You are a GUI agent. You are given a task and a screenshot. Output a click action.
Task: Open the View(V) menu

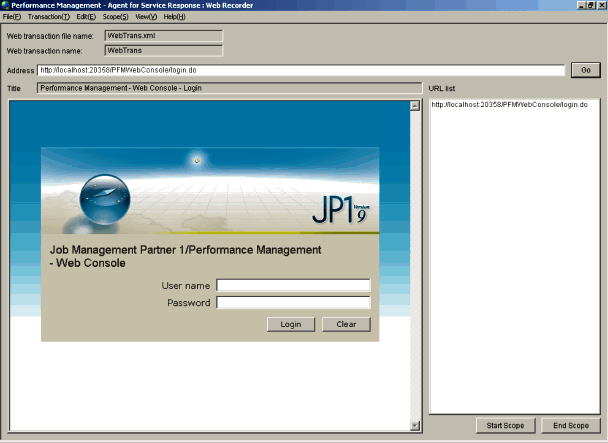click(146, 17)
